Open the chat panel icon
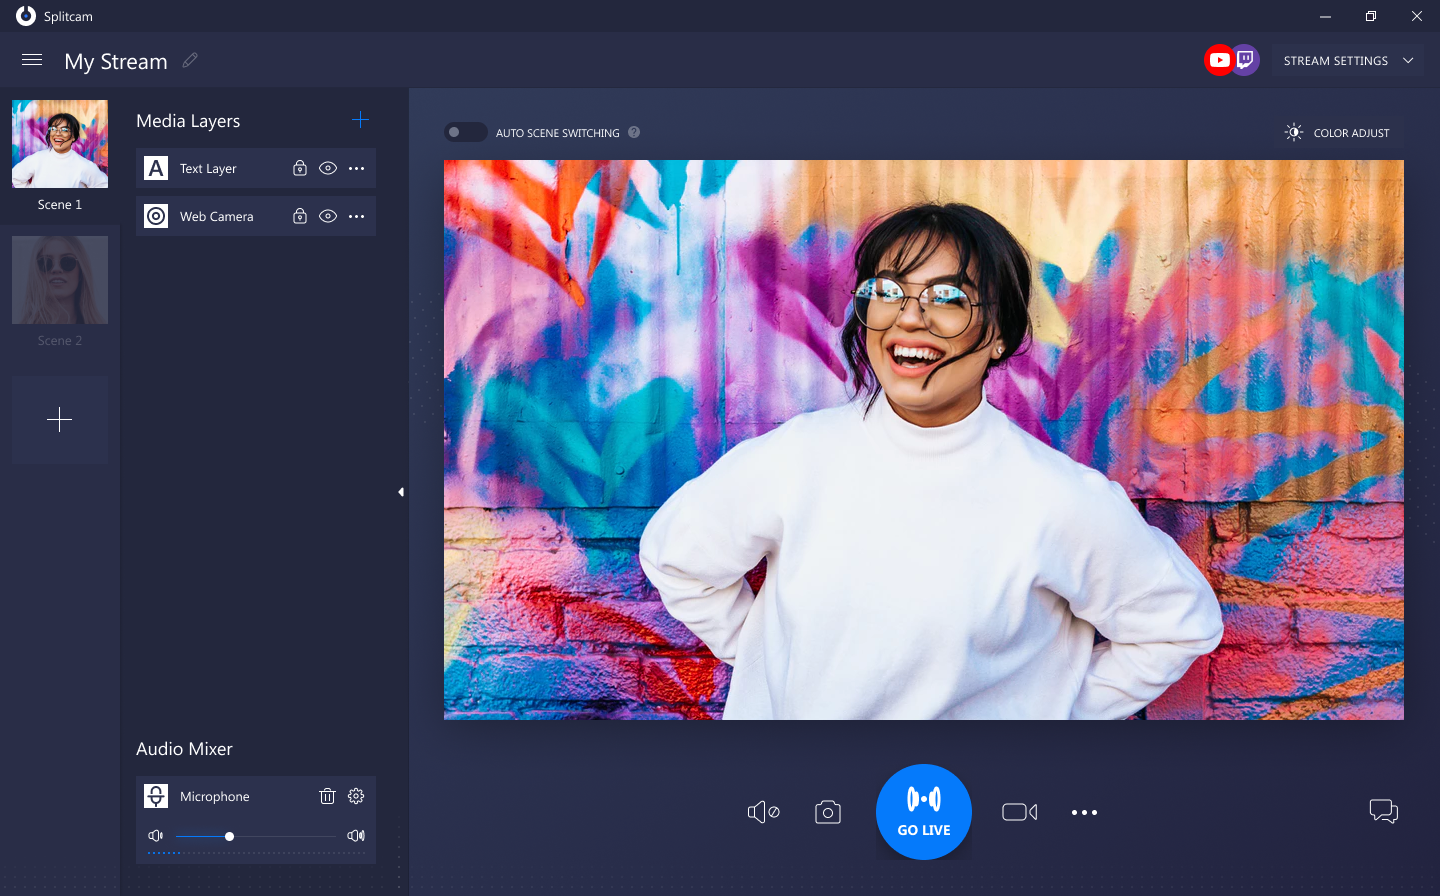The image size is (1440, 896). click(1383, 811)
